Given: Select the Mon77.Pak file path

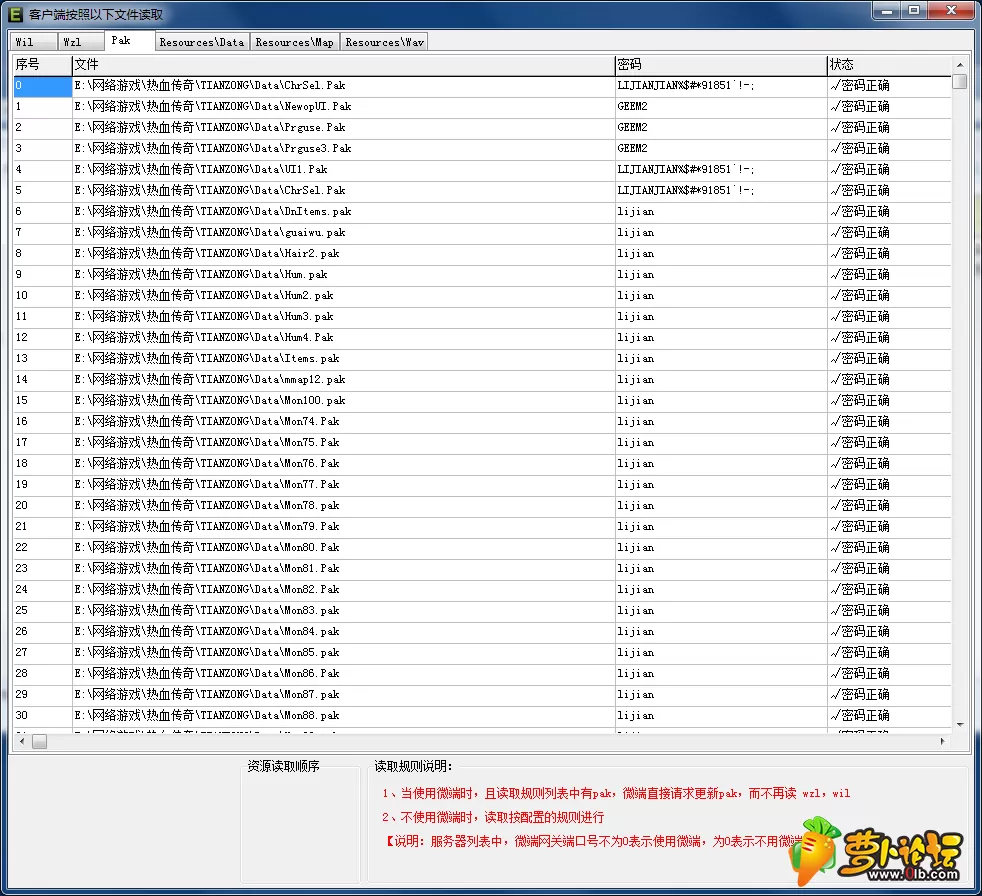Looking at the screenshot, I should [207, 484].
